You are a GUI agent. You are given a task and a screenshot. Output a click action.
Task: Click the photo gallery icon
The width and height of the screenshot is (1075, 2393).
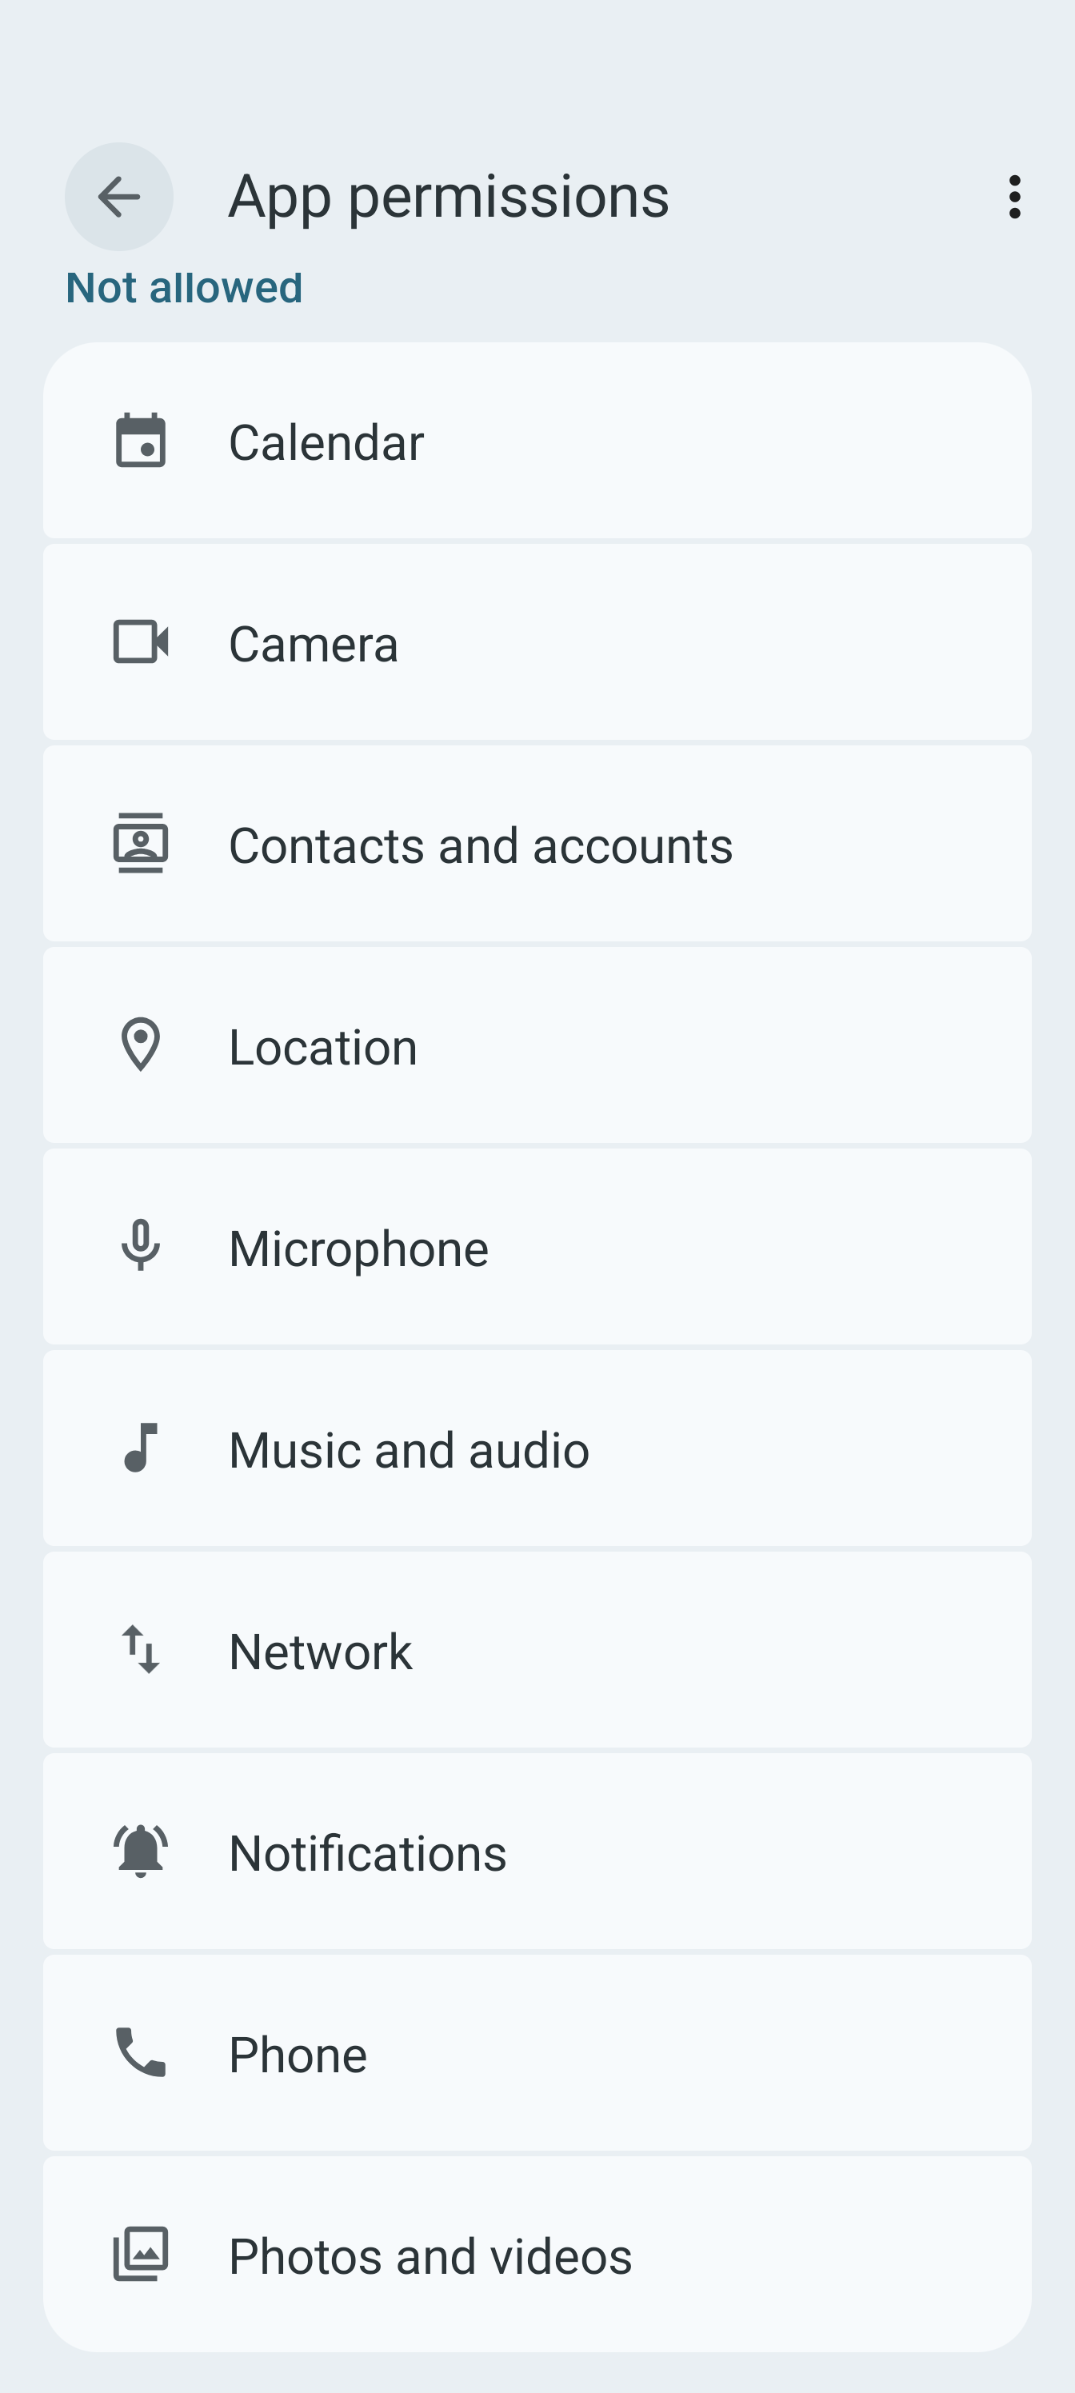[x=141, y=2254]
